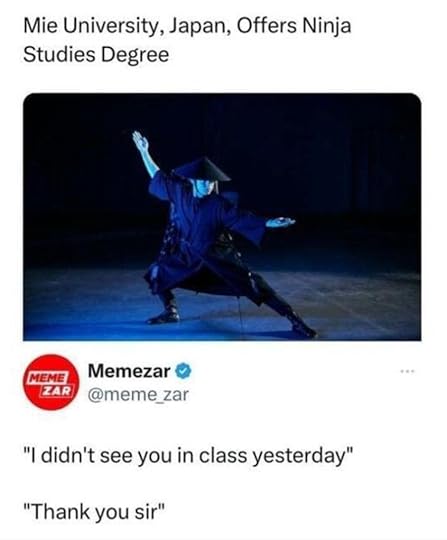Click the "Thank you sir" reply text
Screen dimensions: 447x540
coord(94,512)
